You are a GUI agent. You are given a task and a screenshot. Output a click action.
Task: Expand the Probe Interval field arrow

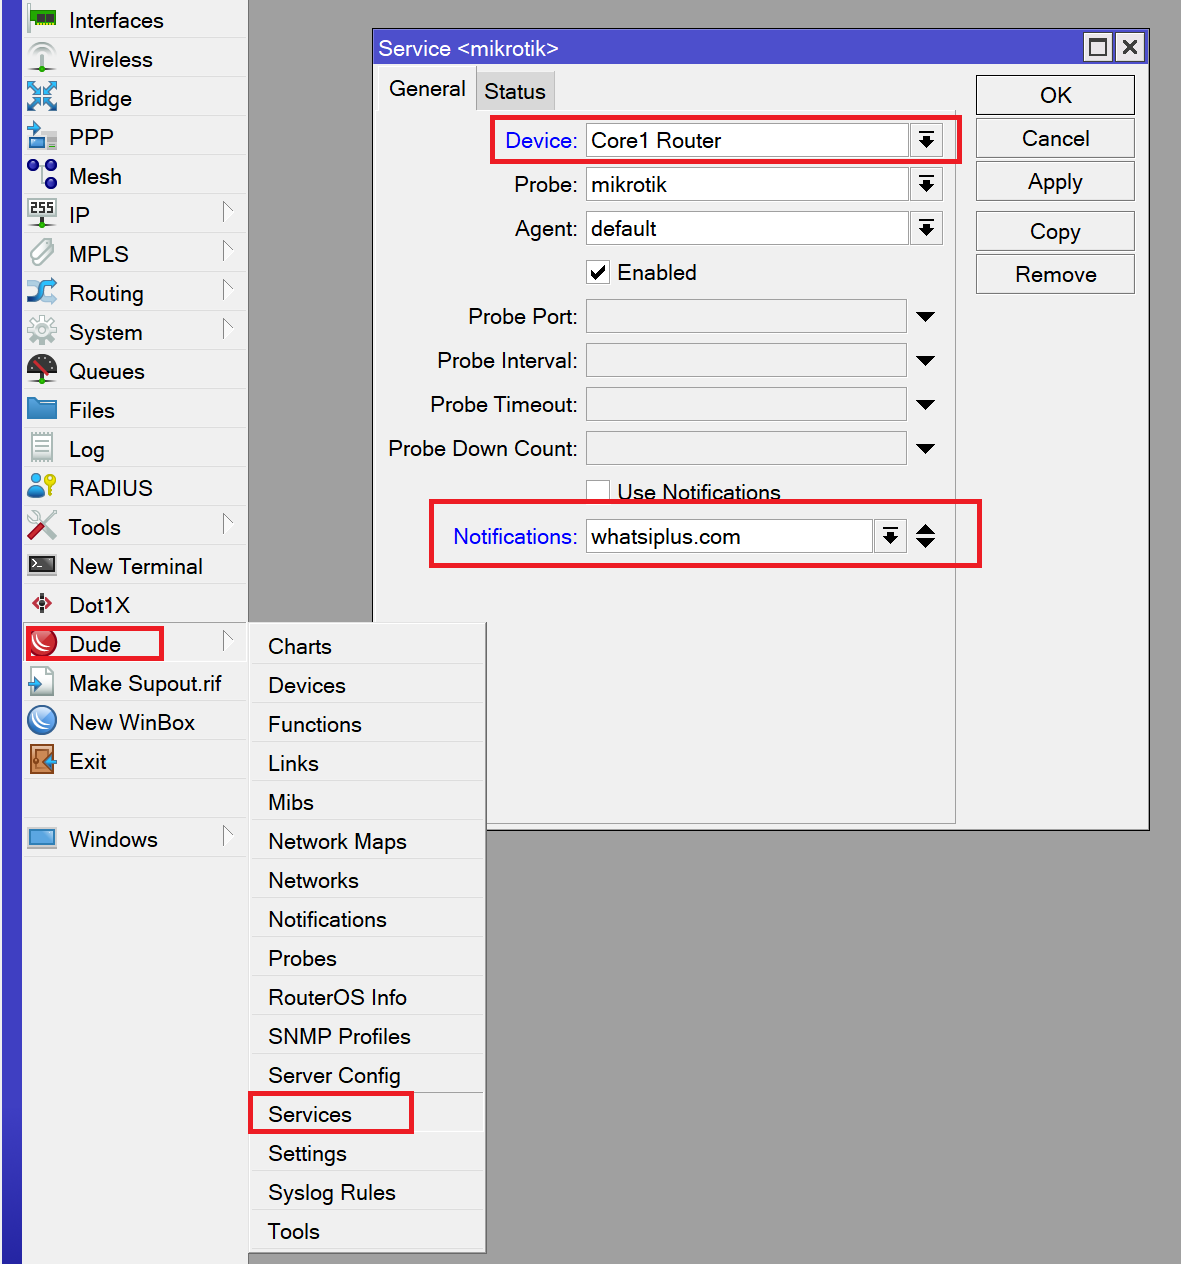(x=926, y=361)
